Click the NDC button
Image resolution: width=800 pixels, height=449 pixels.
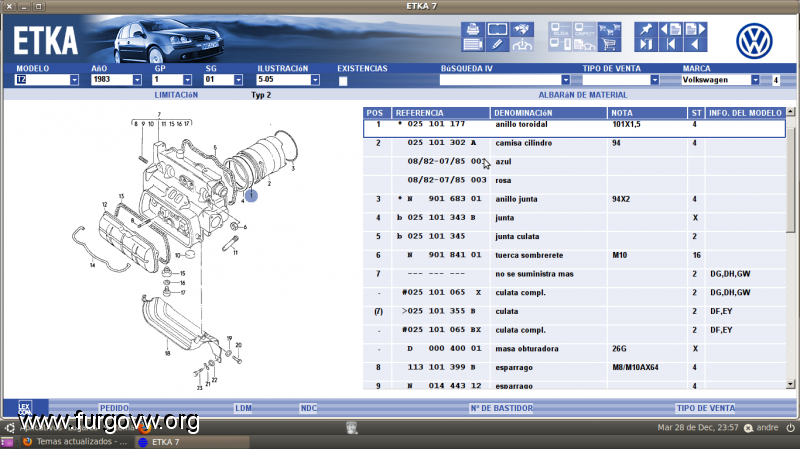pyautogui.click(x=309, y=408)
